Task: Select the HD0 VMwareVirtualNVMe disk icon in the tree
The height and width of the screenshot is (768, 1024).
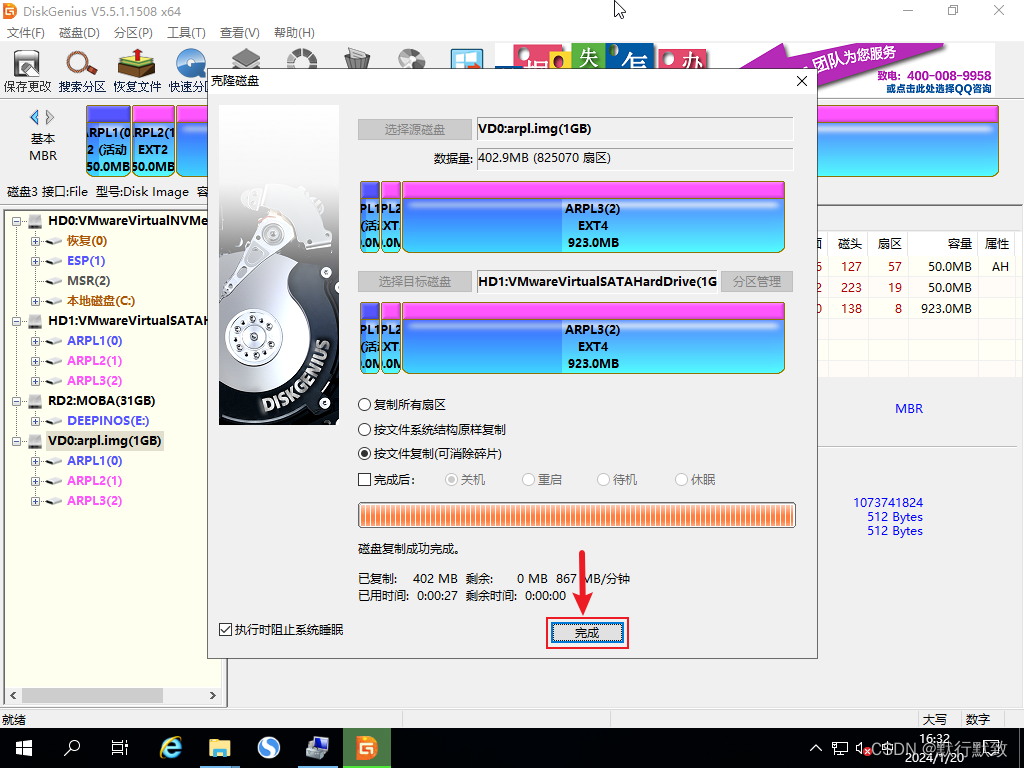Action: 35,221
